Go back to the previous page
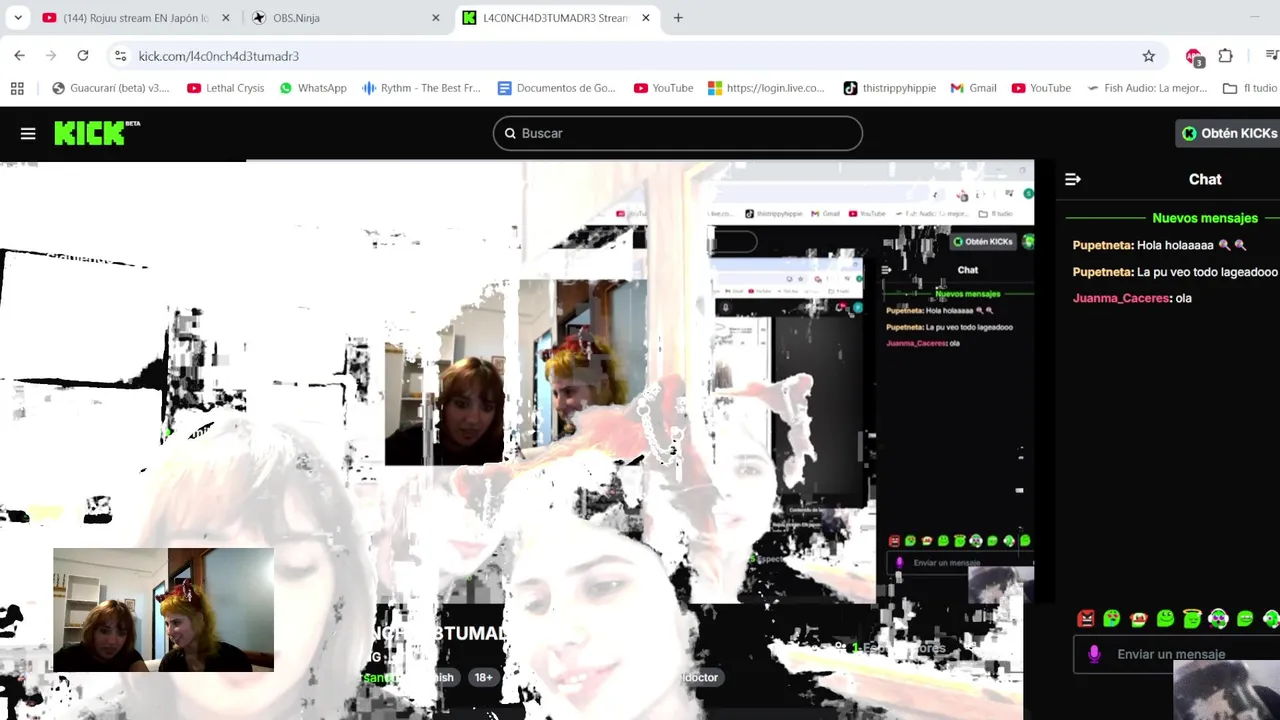The width and height of the screenshot is (1280, 720). point(20,56)
